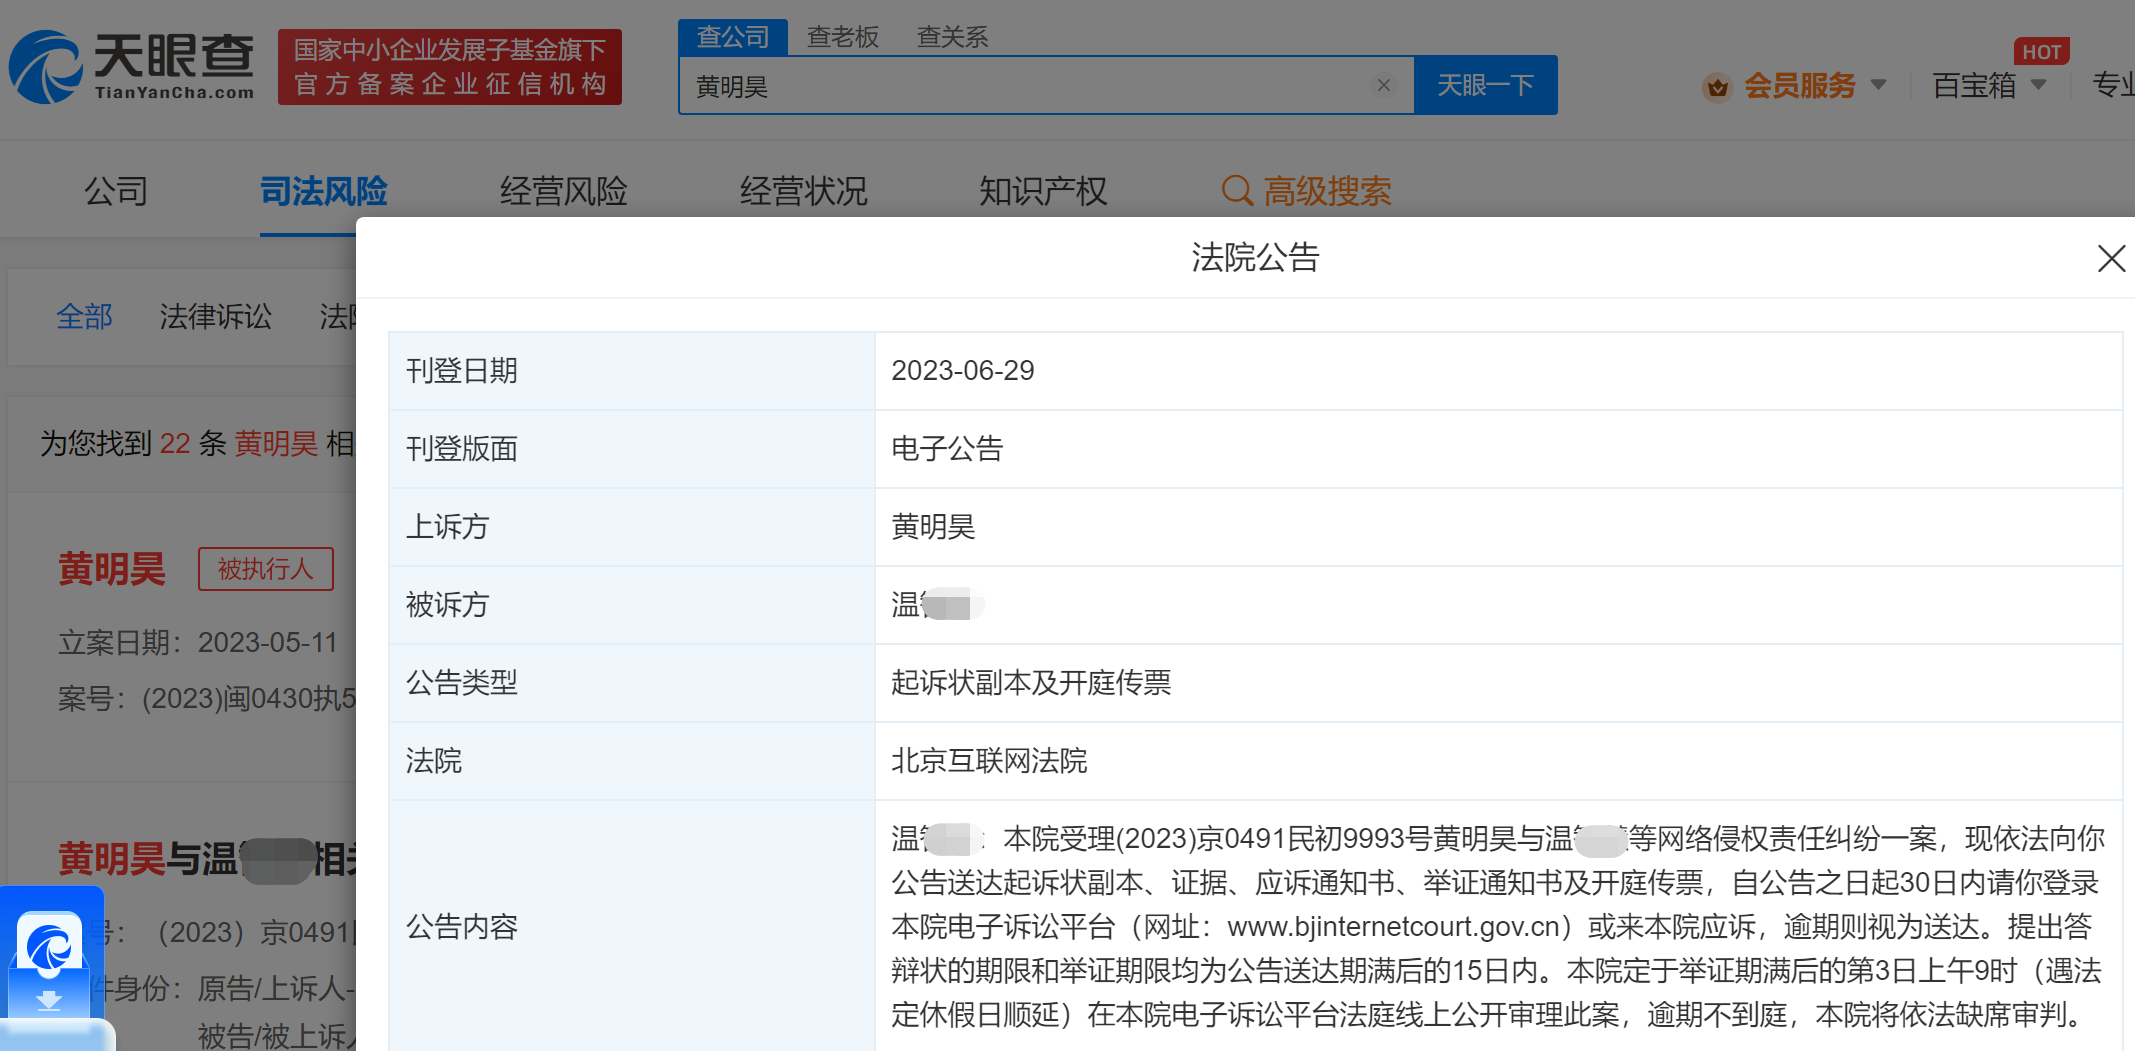Screen dimensions: 2135x1051
Task: Switch to the 查公司 search tab
Action: pos(733,37)
